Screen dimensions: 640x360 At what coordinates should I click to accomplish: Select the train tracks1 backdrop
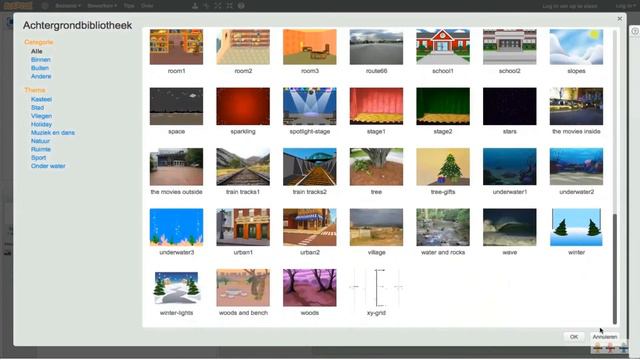(x=243, y=167)
